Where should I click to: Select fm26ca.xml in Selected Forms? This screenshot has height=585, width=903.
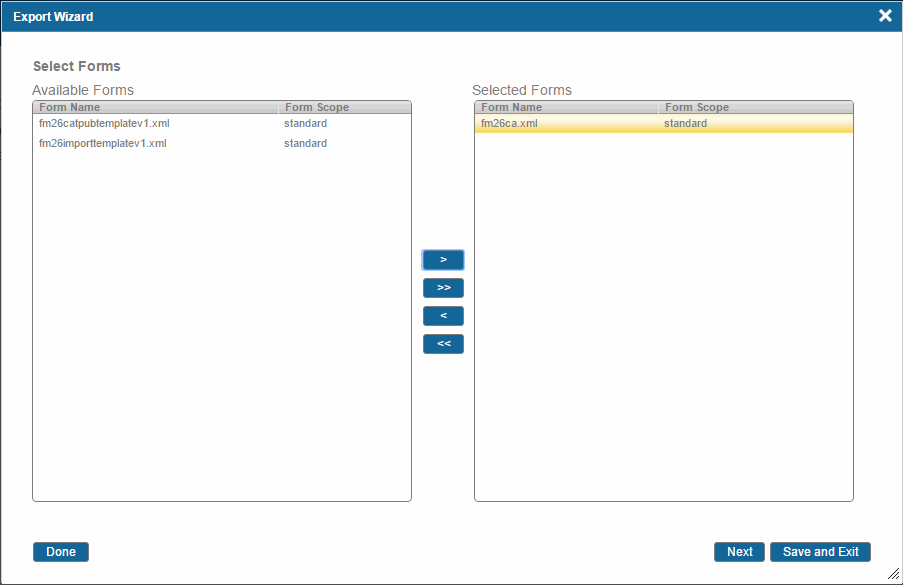click(x=663, y=123)
